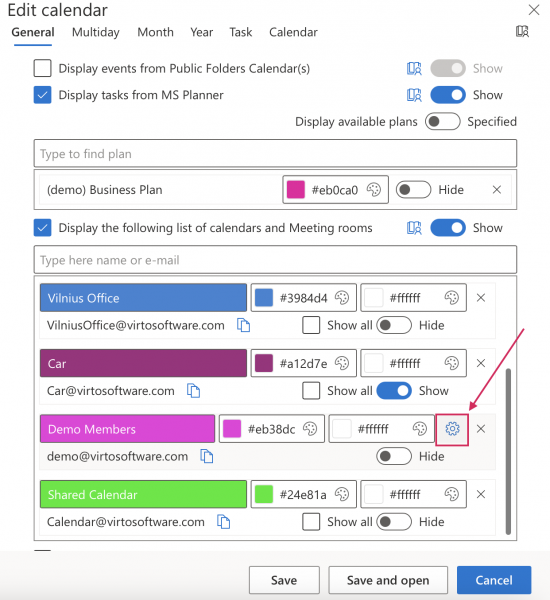
Task: Switch to the Multiday tab
Action: pyautogui.click(x=96, y=32)
